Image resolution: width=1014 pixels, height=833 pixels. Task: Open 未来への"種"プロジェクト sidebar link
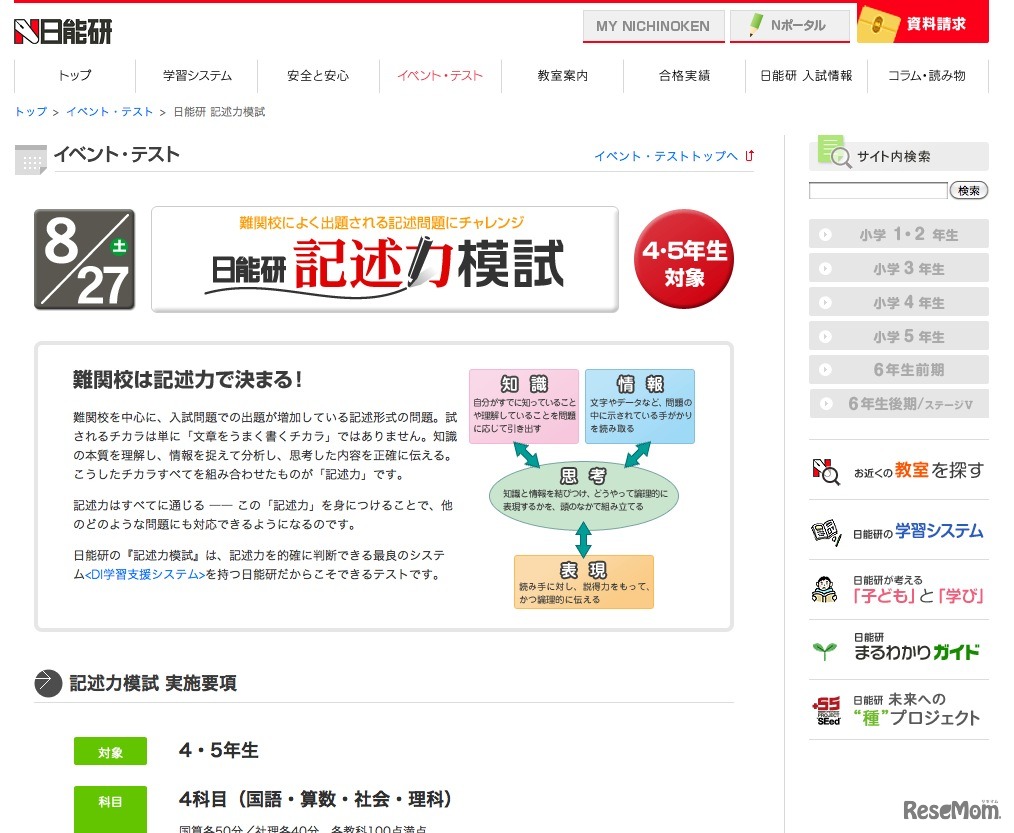[x=917, y=709]
